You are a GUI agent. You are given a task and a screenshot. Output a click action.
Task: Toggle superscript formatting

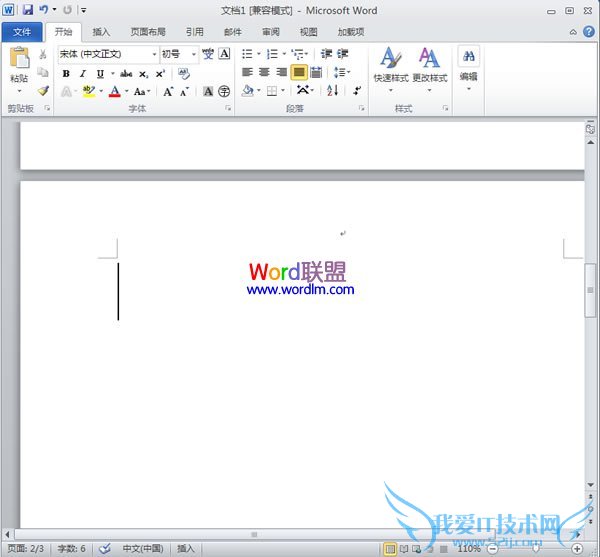pyautogui.click(x=160, y=73)
